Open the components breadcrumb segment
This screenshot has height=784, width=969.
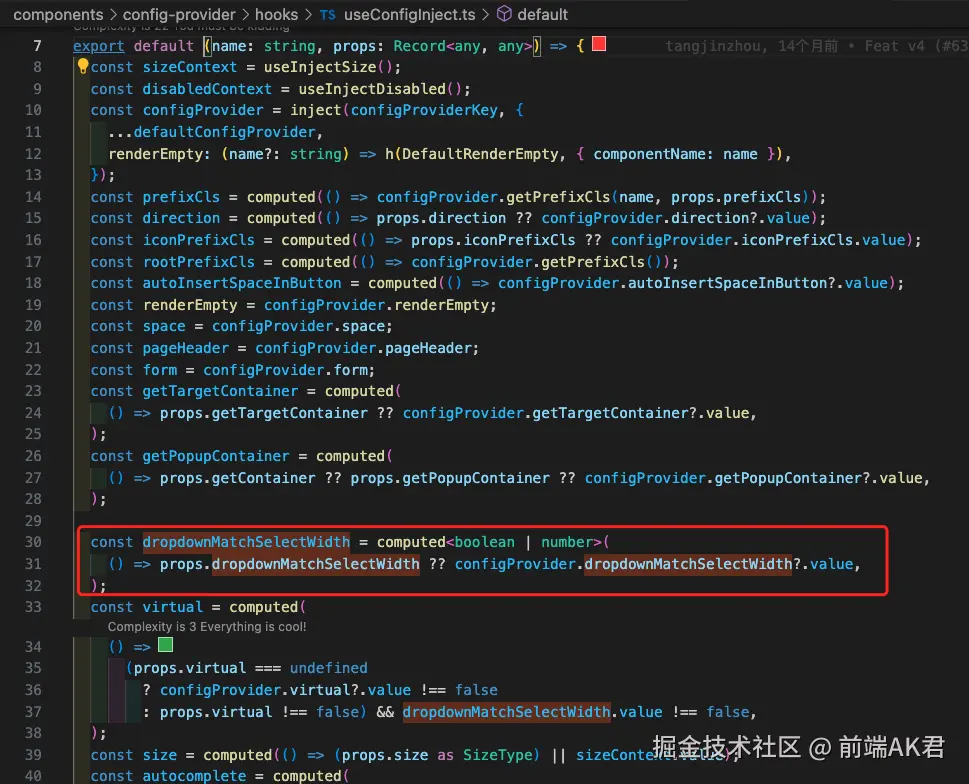click(x=58, y=14)
